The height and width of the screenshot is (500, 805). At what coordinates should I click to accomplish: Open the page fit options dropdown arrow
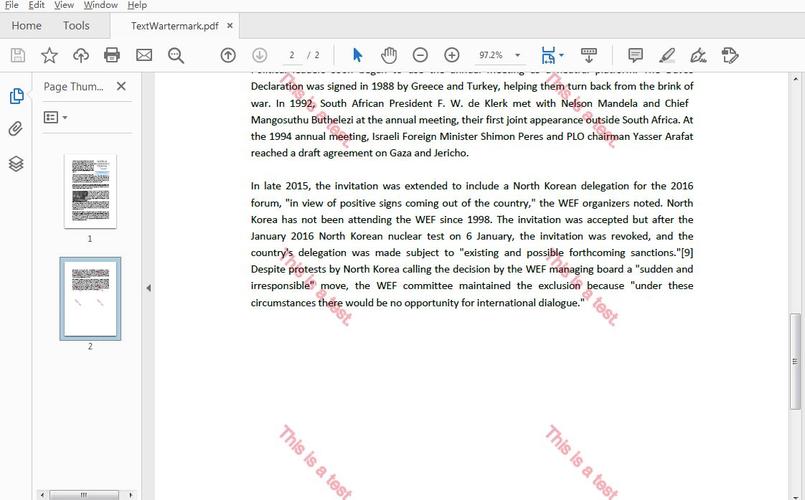[x=561, y=55]
